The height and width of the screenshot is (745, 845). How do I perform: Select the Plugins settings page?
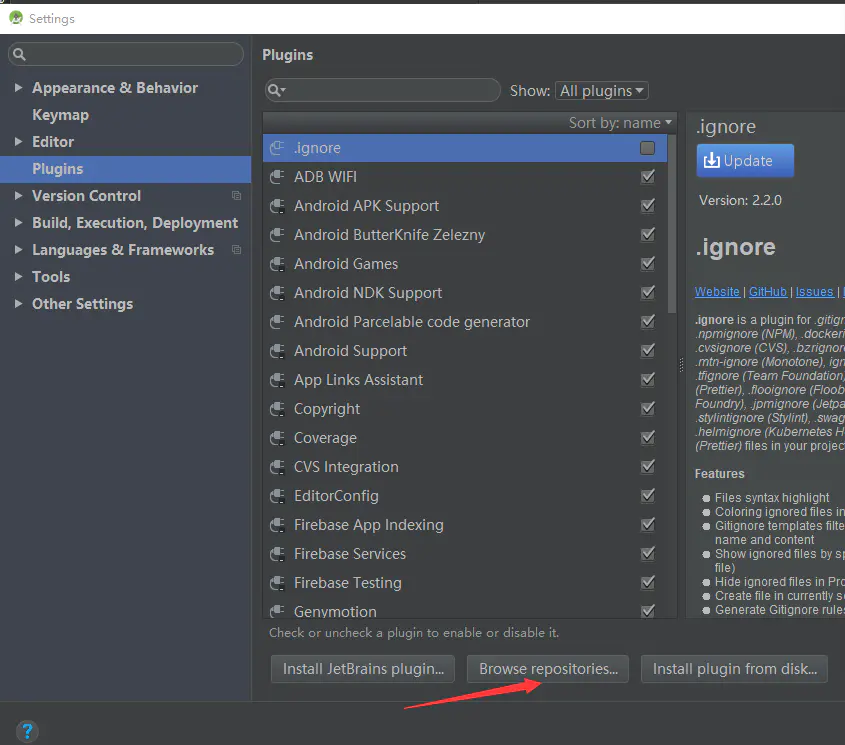click(x=126, y=169)
